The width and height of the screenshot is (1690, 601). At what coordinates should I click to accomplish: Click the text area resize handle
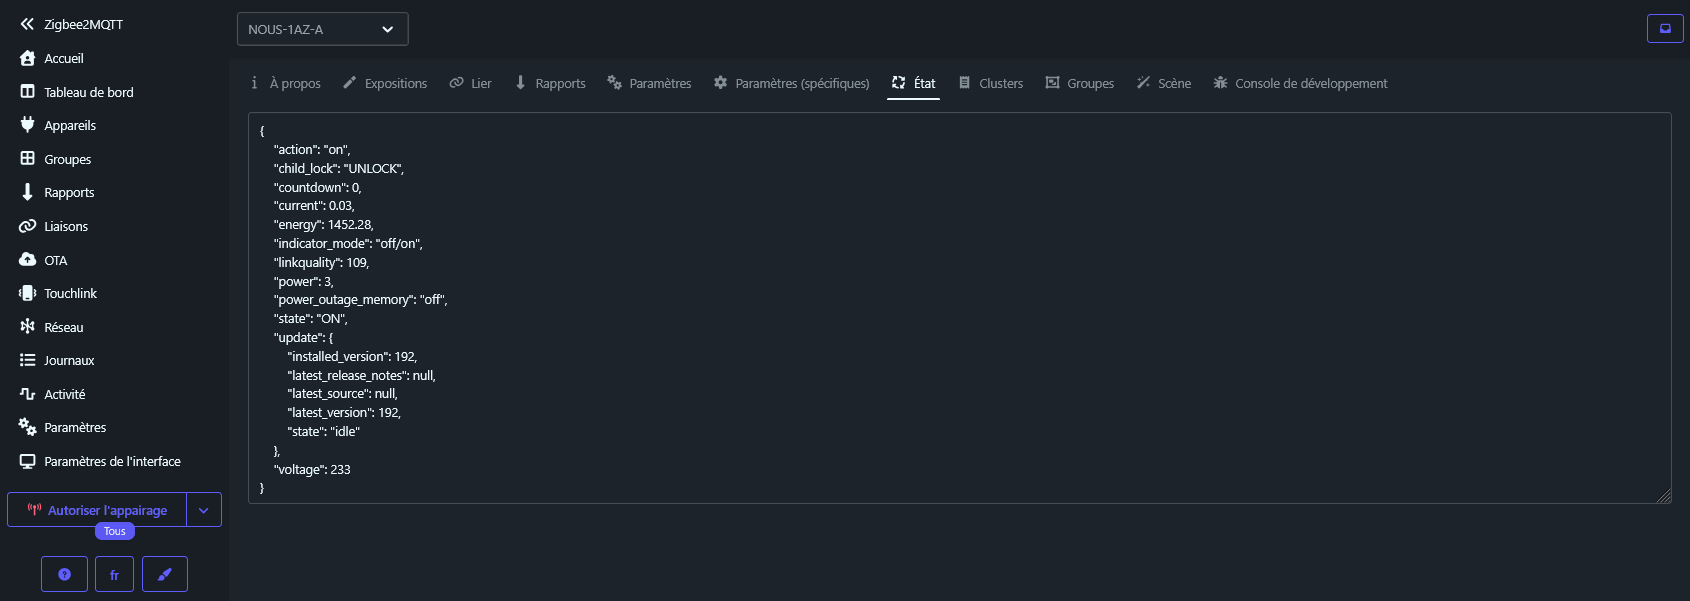(1664, 496)
